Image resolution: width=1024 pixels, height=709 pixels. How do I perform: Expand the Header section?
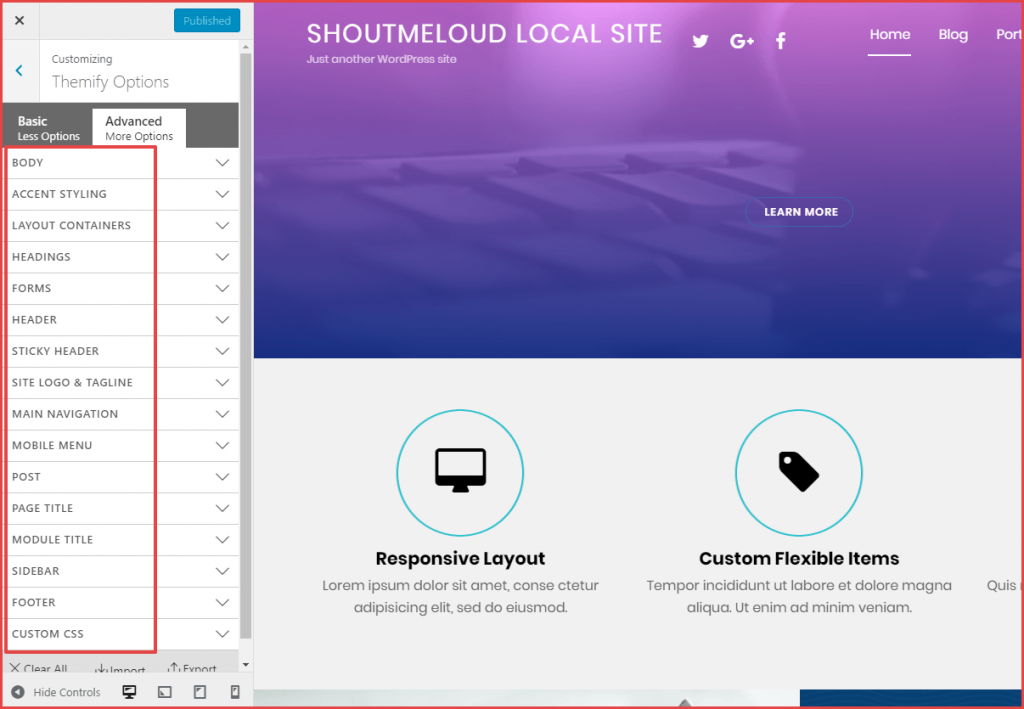121,319
